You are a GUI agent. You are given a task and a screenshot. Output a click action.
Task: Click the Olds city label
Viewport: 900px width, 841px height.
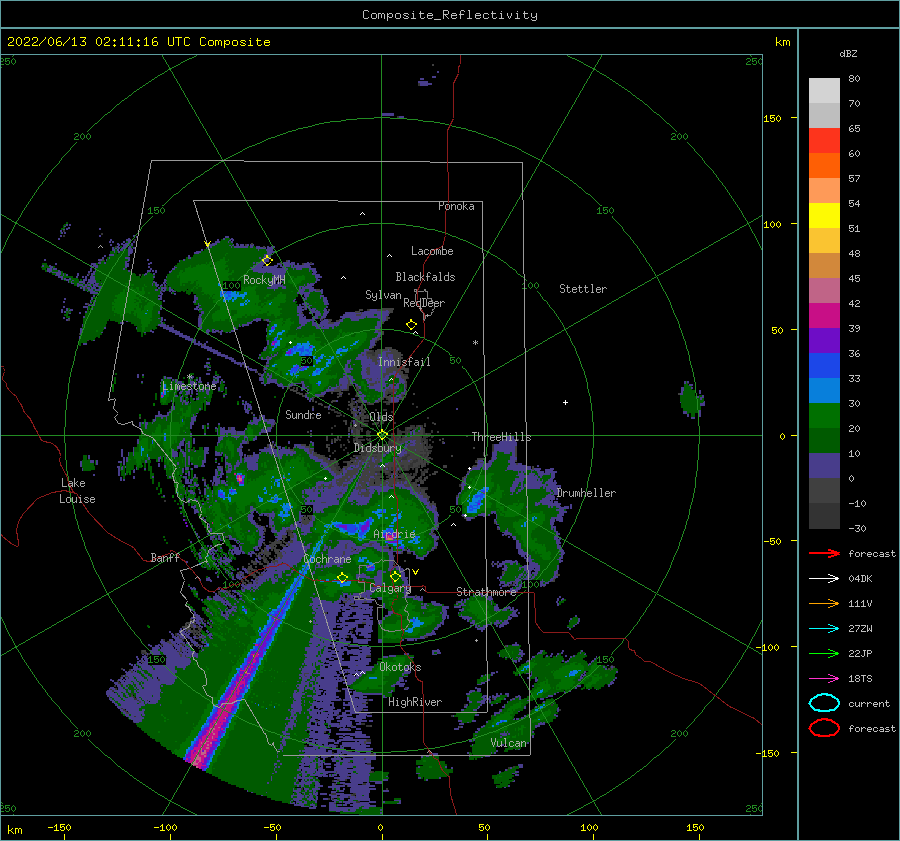click(x=381, y=417)
